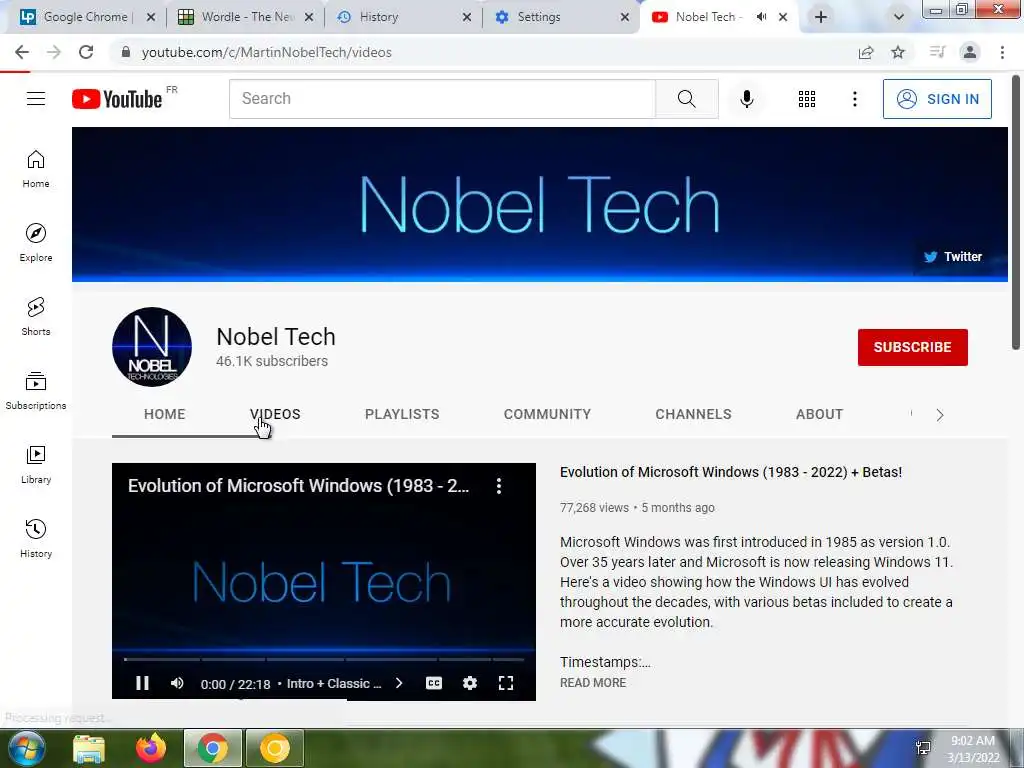The image size is (1024, 768).
Task: Launch Firefox from the taskbar
Action: pyautogui.click(x=151, y=748)
